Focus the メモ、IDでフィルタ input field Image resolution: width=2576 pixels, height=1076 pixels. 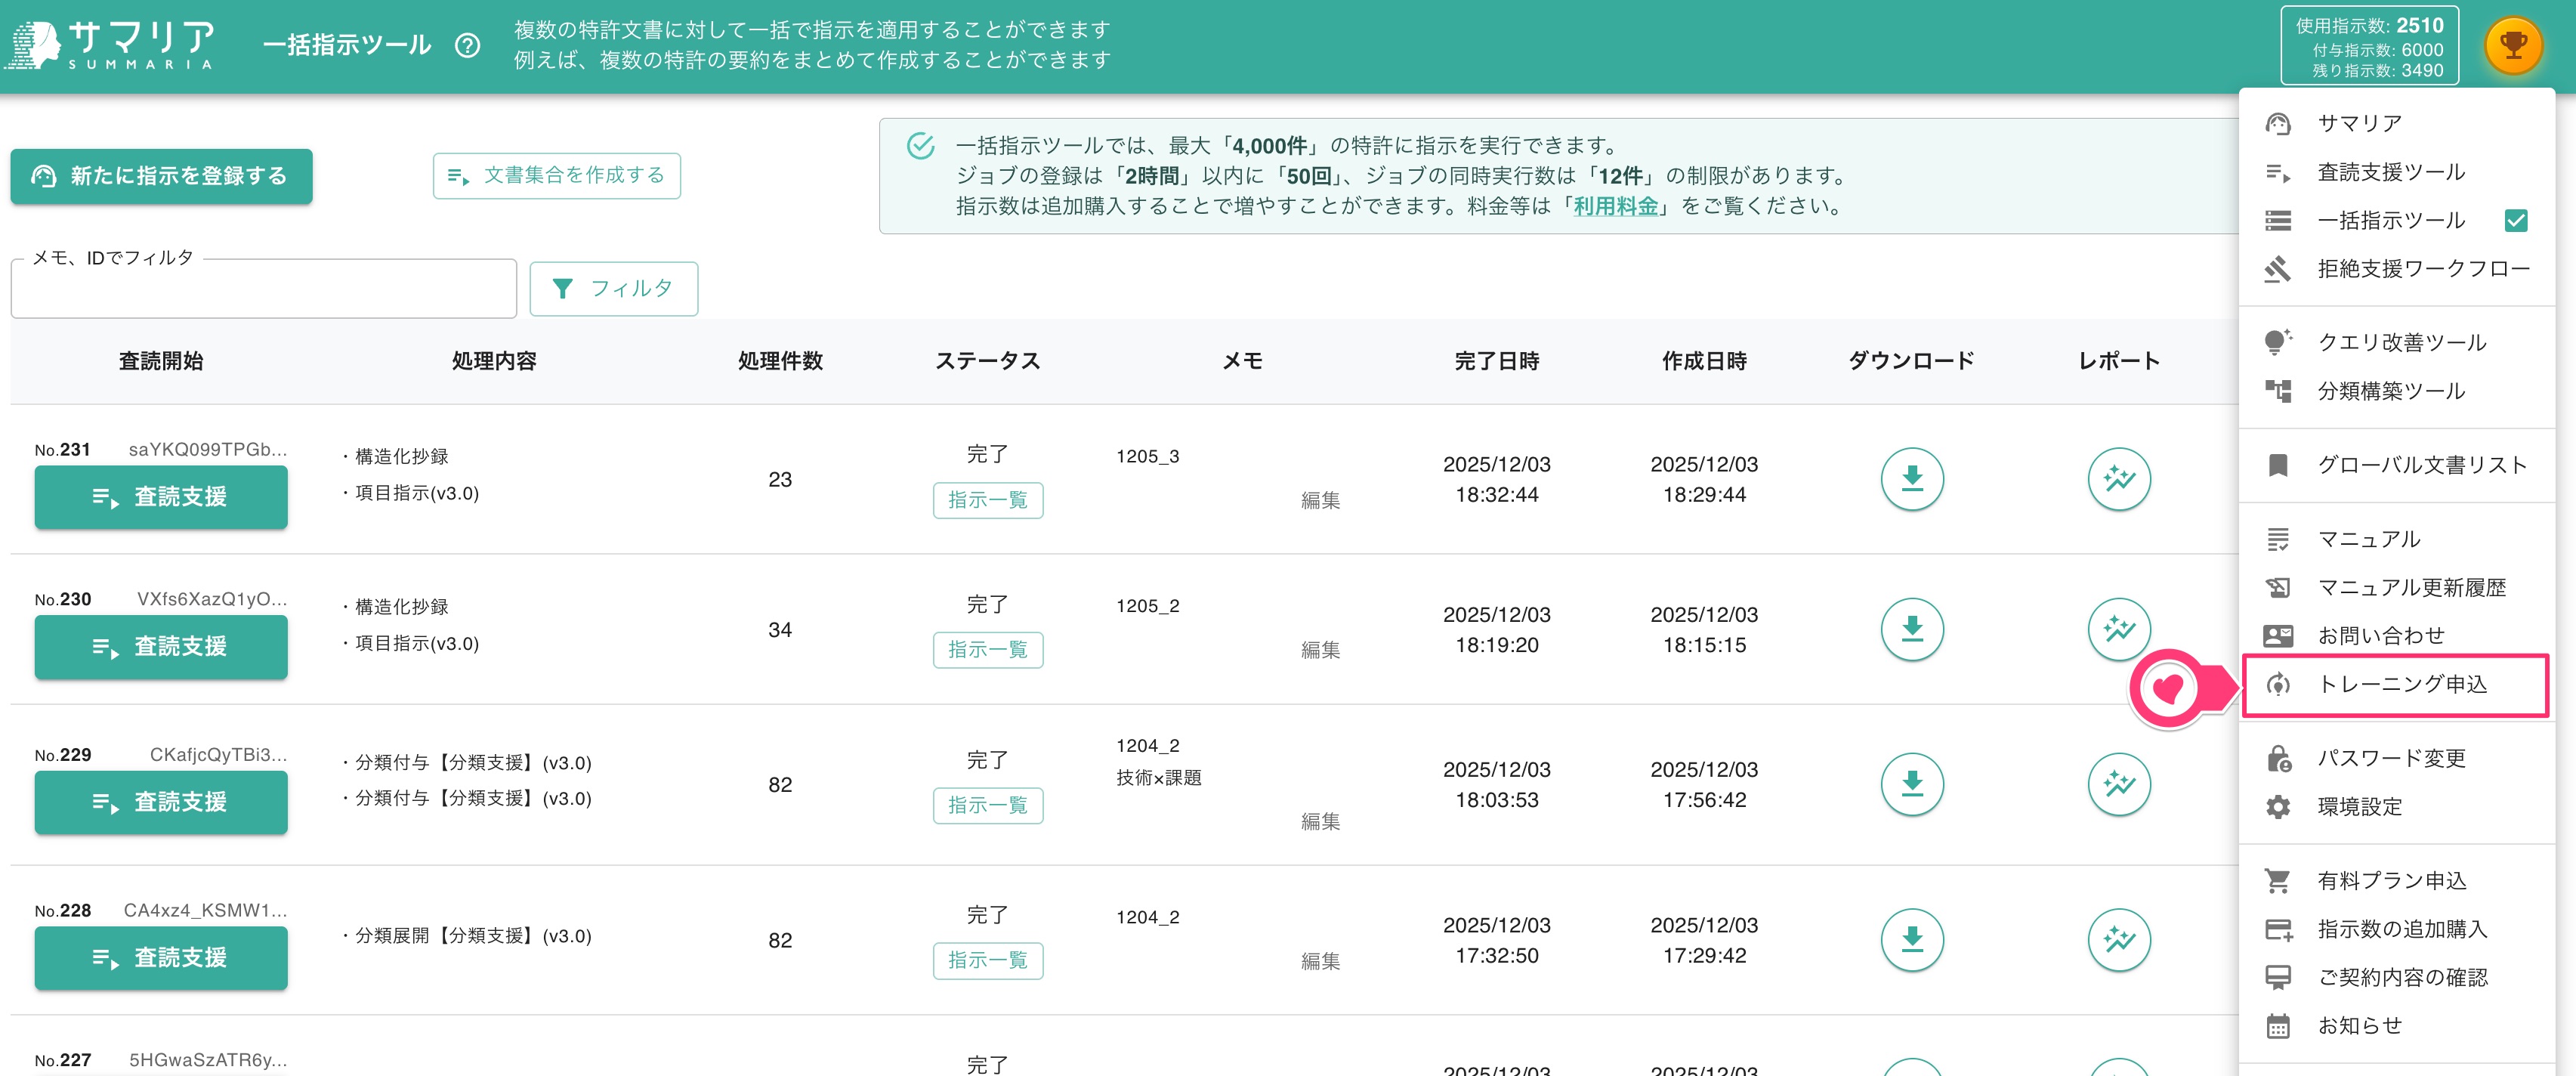(263, 289)
